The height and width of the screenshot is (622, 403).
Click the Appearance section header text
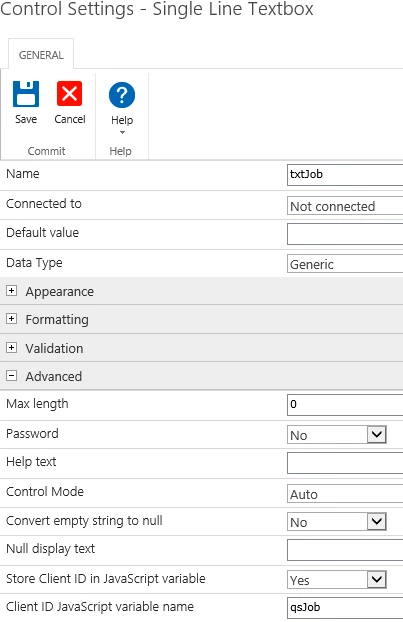coord(59,292)
